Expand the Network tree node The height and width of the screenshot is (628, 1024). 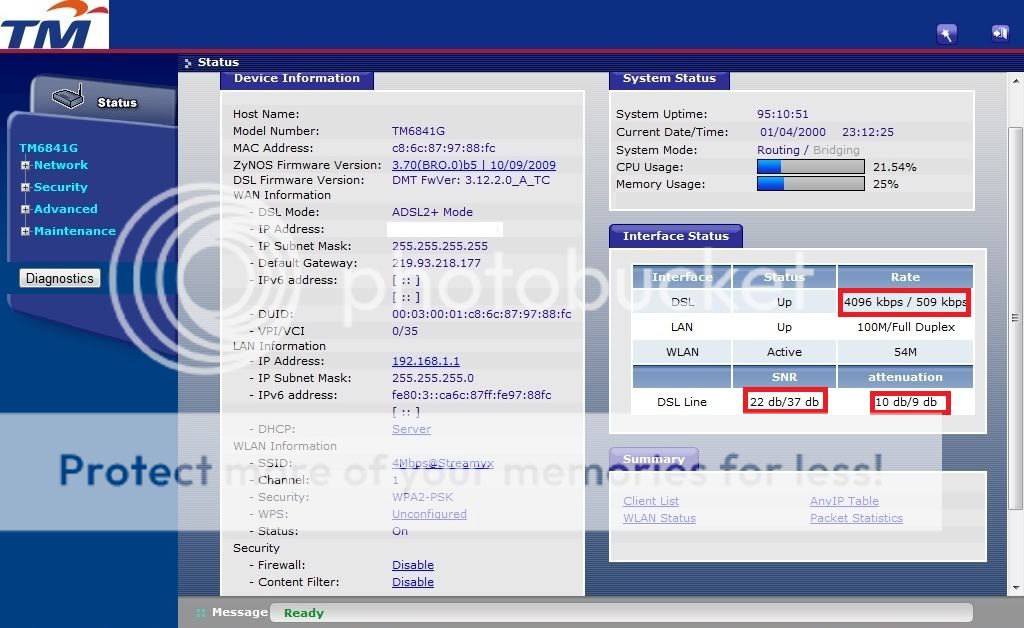26,165
